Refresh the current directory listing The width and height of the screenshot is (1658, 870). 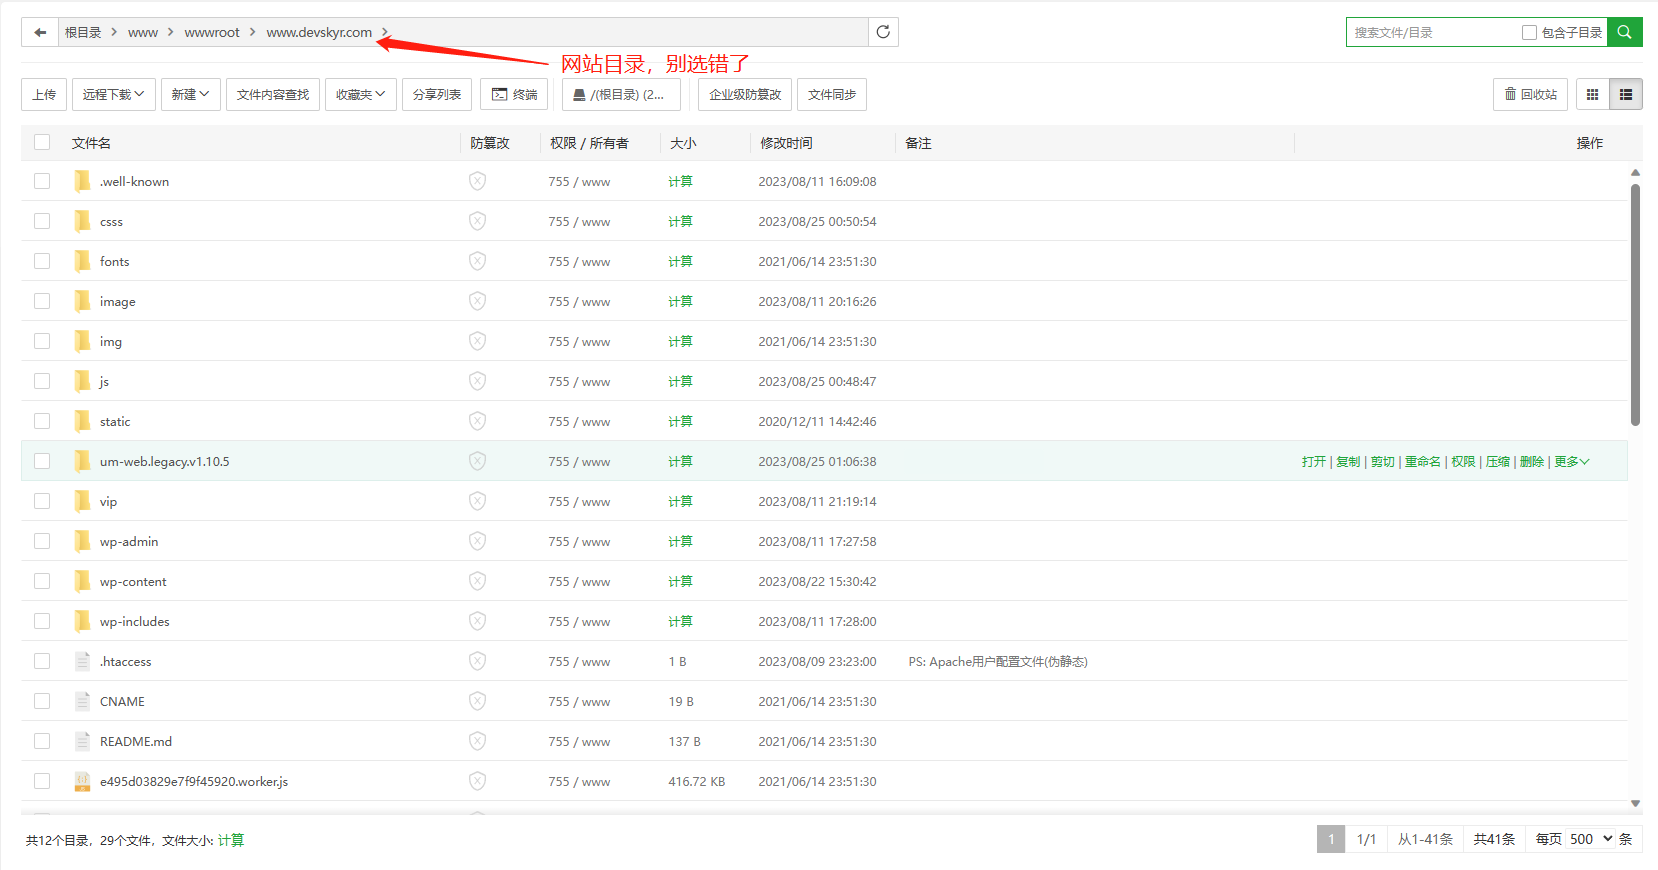coord(883,32)
